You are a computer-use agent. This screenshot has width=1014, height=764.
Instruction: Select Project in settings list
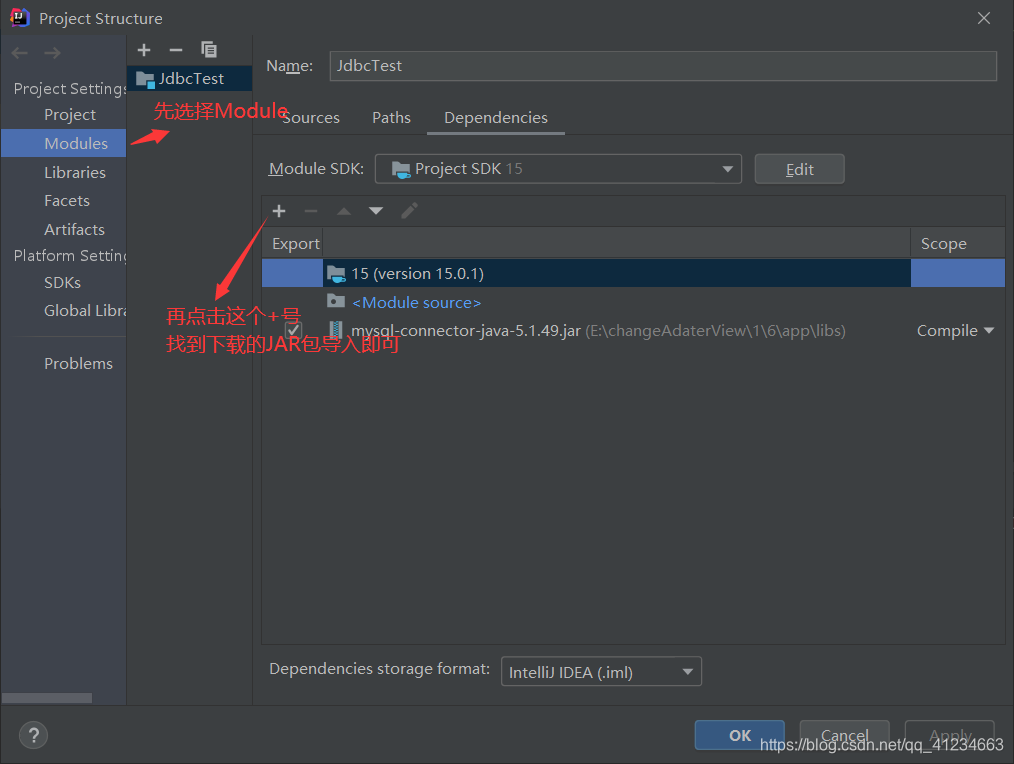70,115
